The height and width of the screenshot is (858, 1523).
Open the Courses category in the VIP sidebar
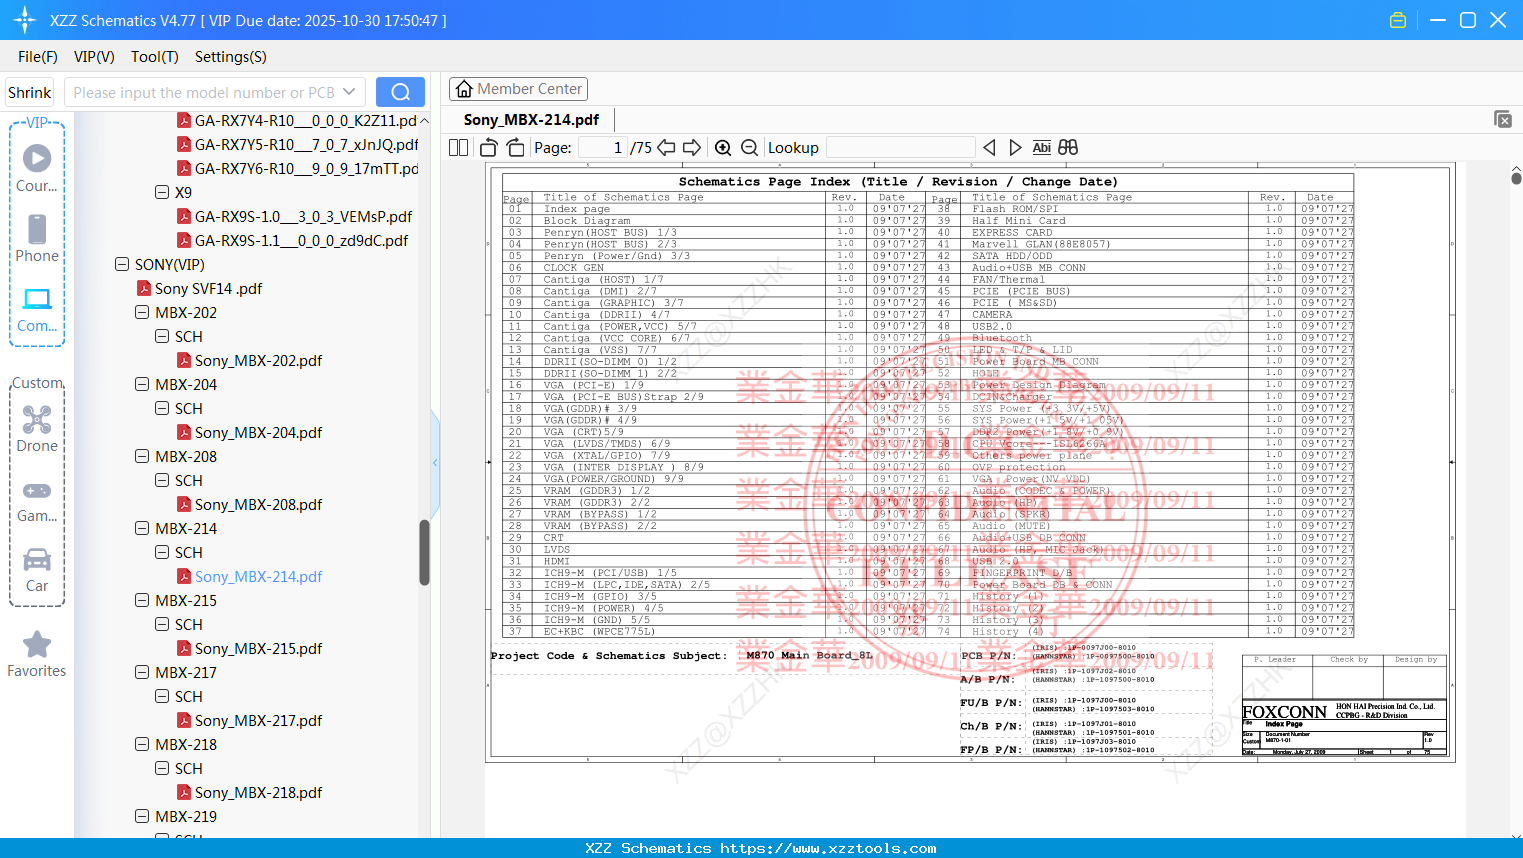click(37, 168)
